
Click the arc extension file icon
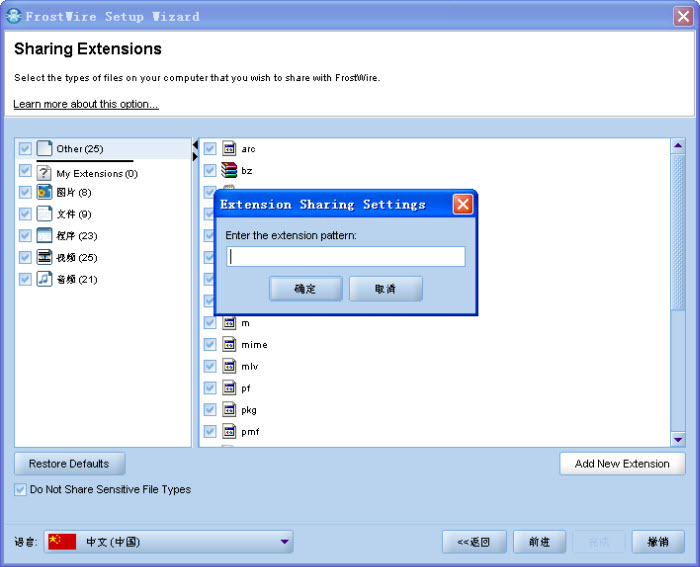click(229, 148)
